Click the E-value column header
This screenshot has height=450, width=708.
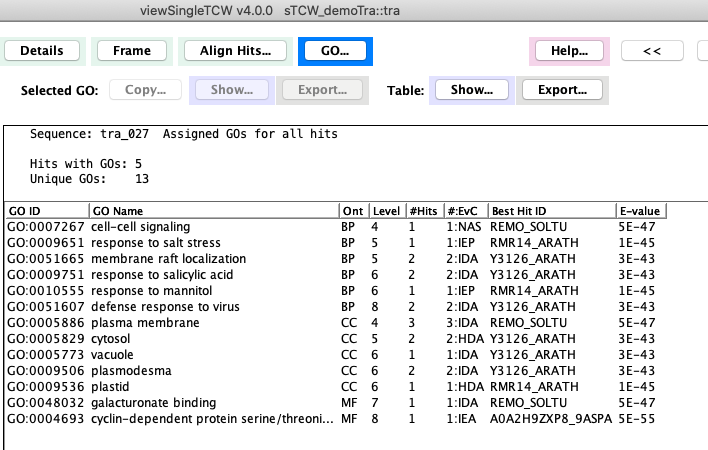click(x=640, y=211)
